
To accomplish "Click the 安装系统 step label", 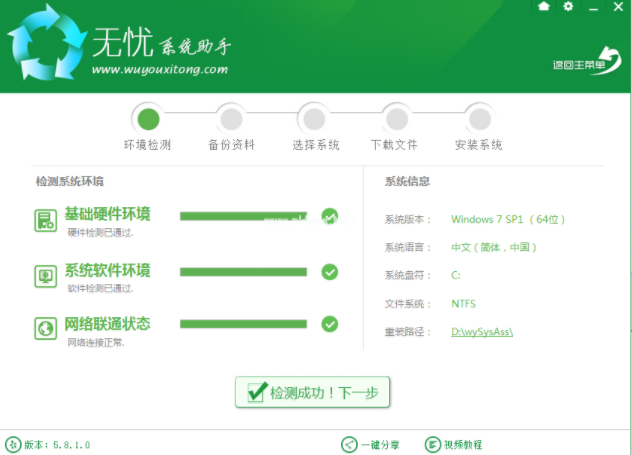I will click(478, 145).
